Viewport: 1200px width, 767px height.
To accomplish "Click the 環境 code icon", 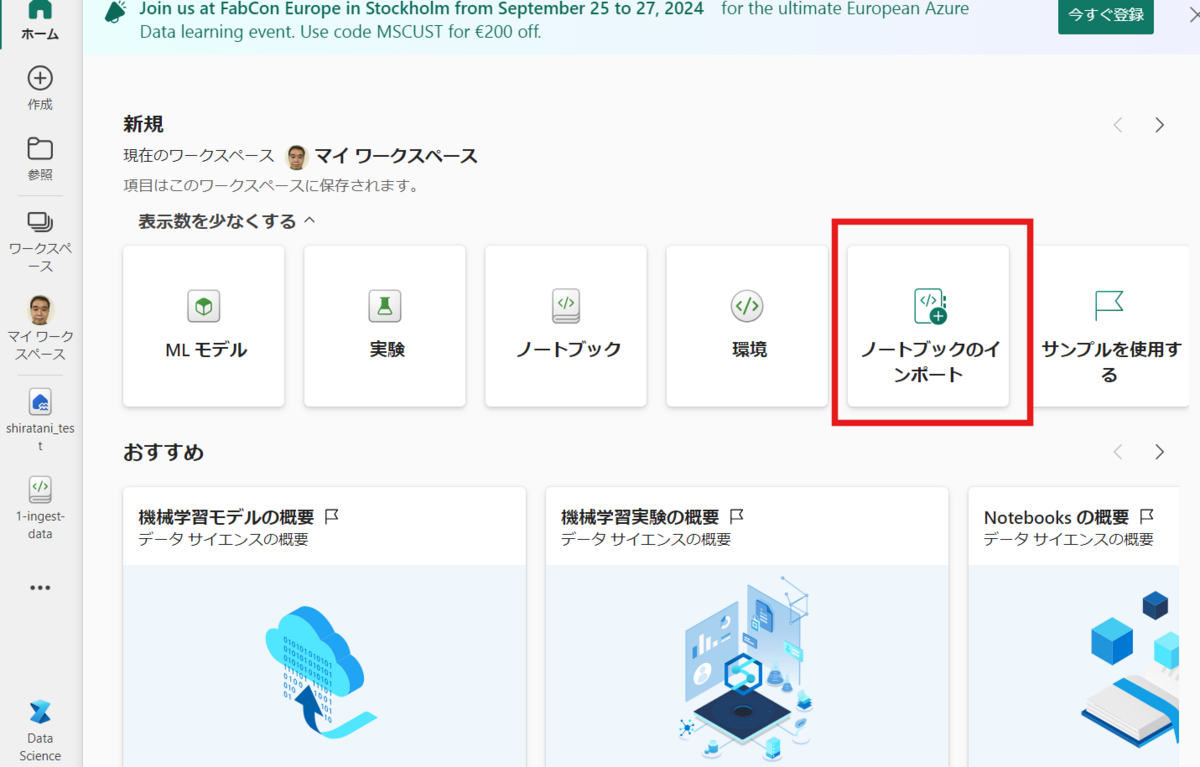I will 747,306.
